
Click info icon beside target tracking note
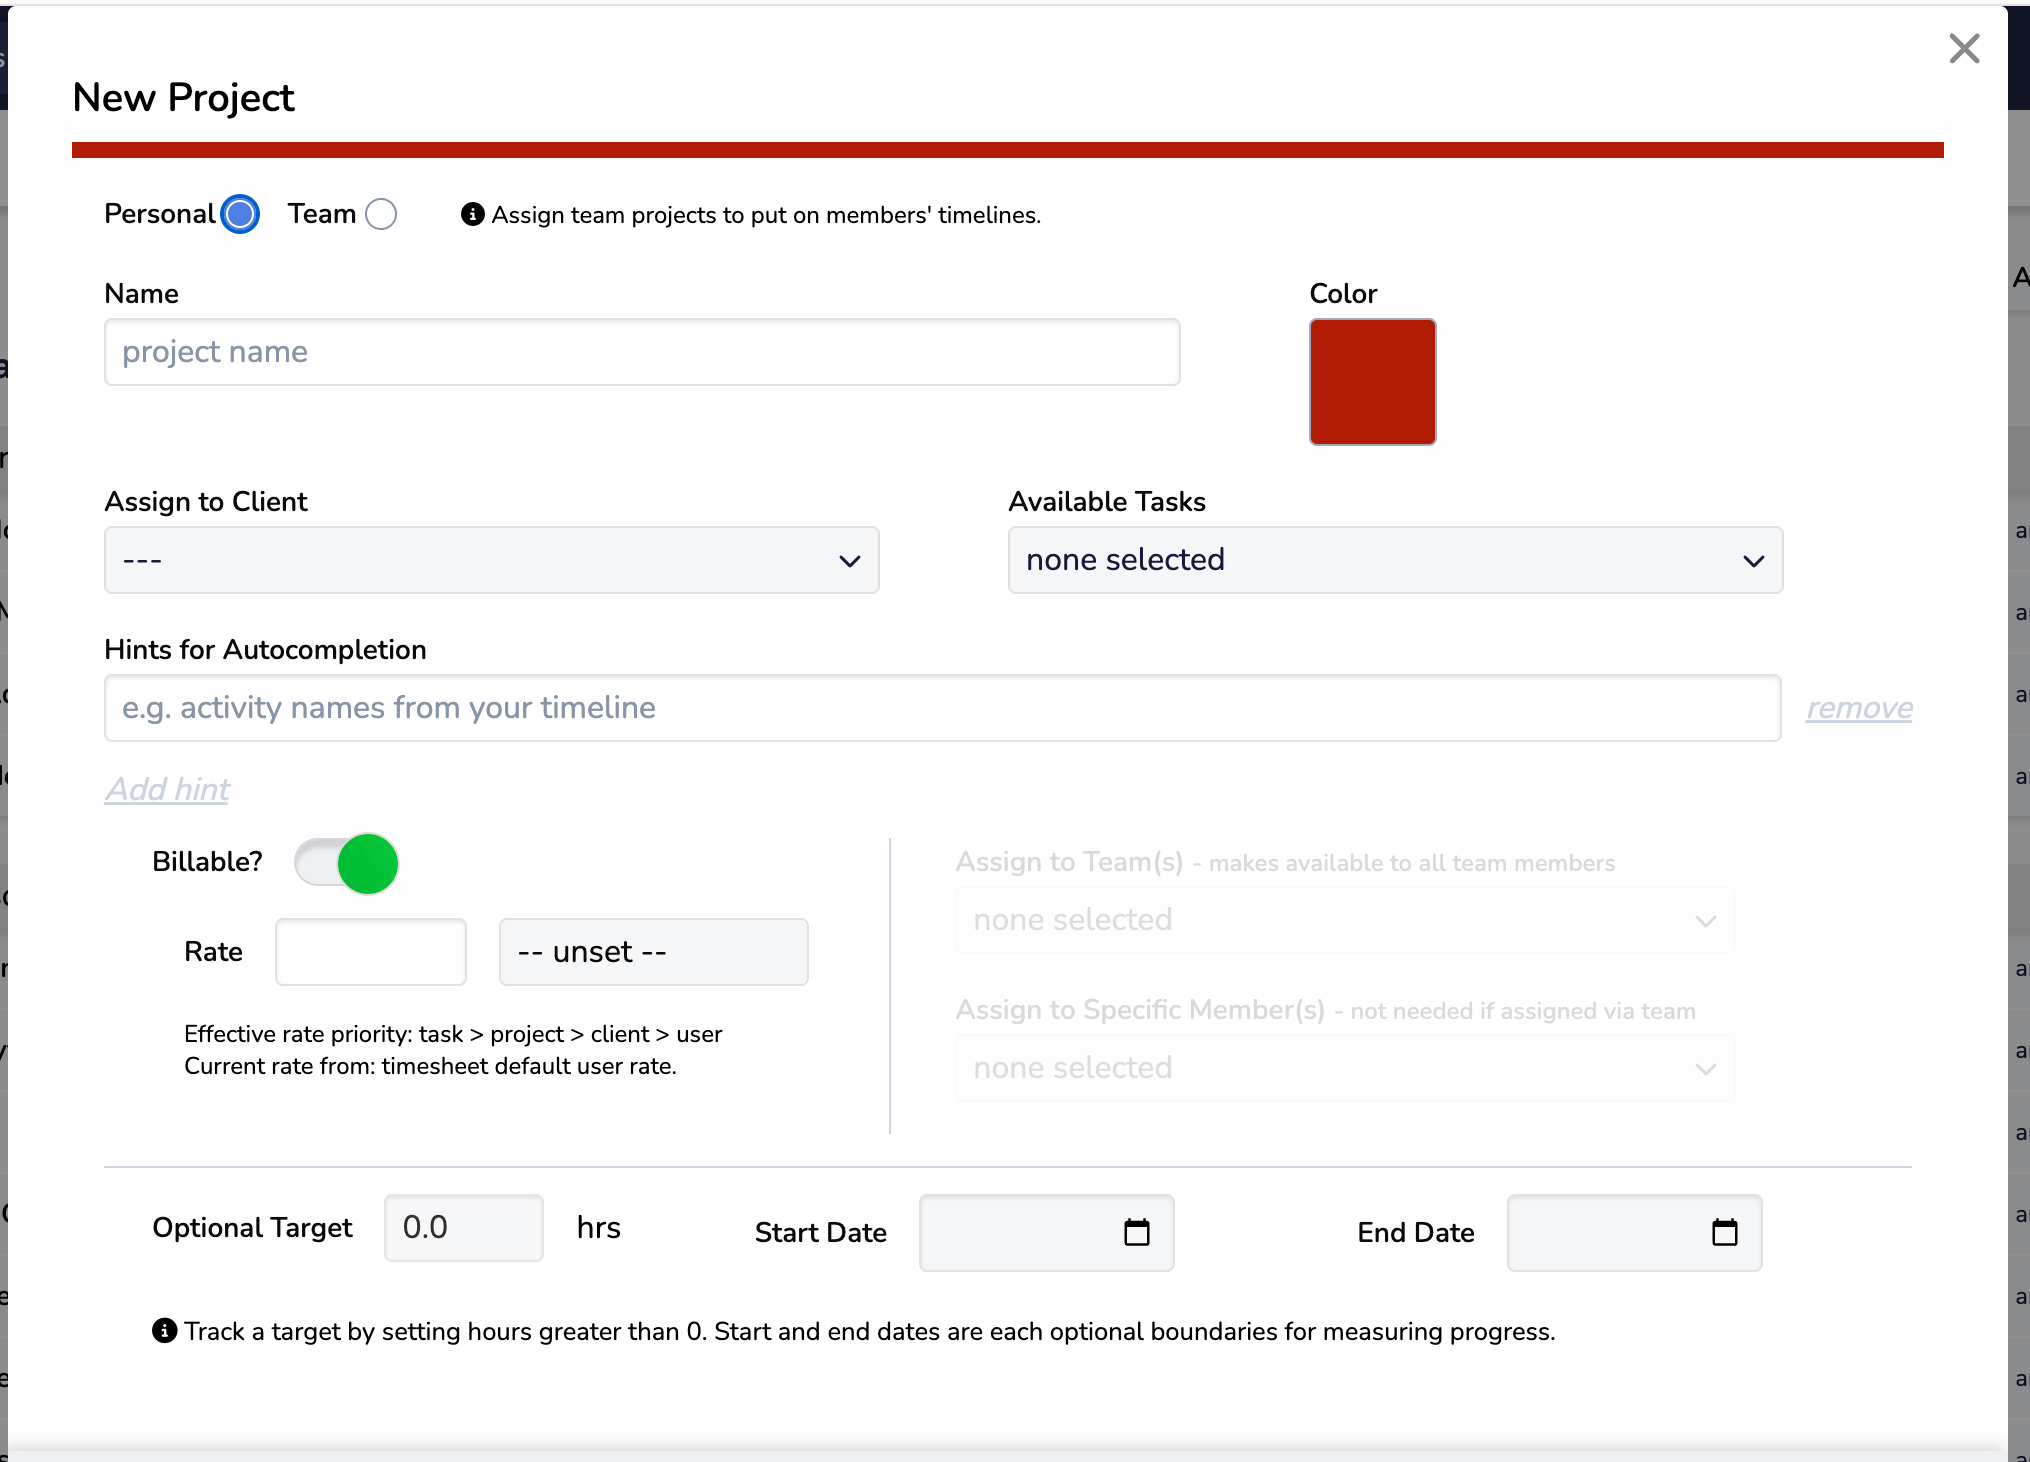[x=164, y=1331]
